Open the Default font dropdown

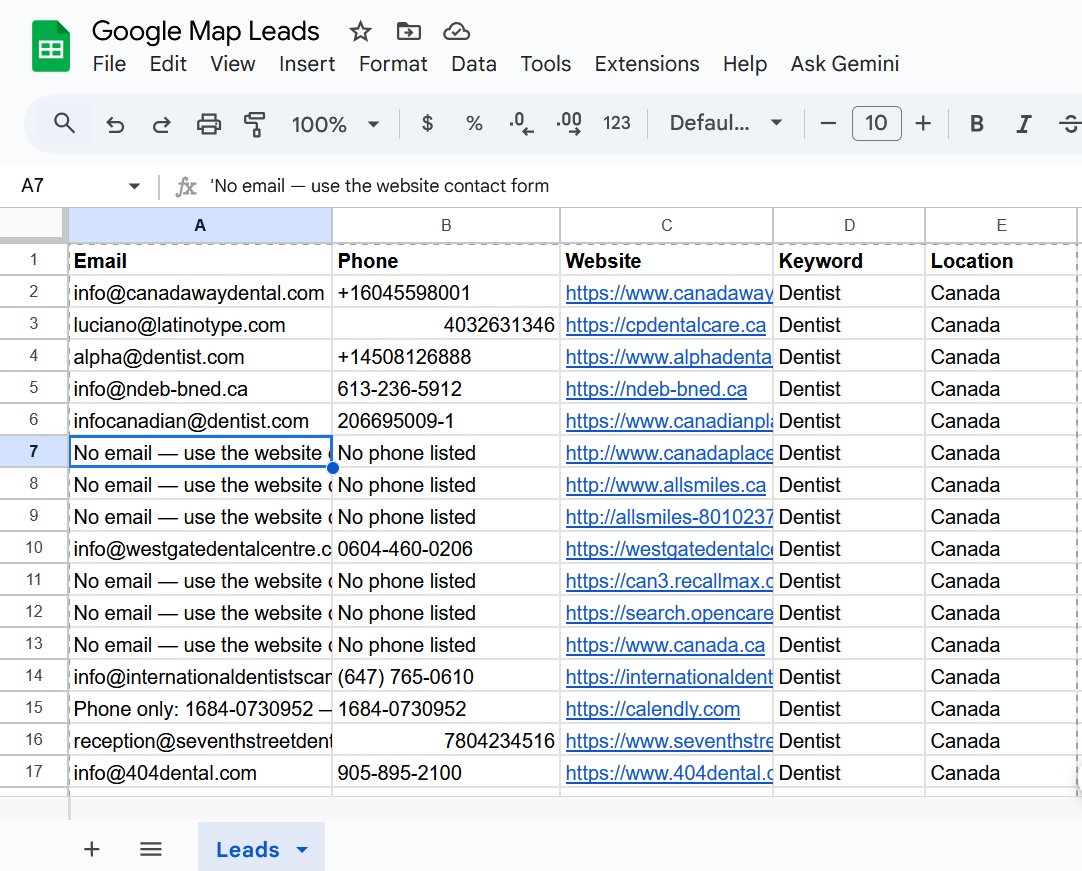pos(730,123)
